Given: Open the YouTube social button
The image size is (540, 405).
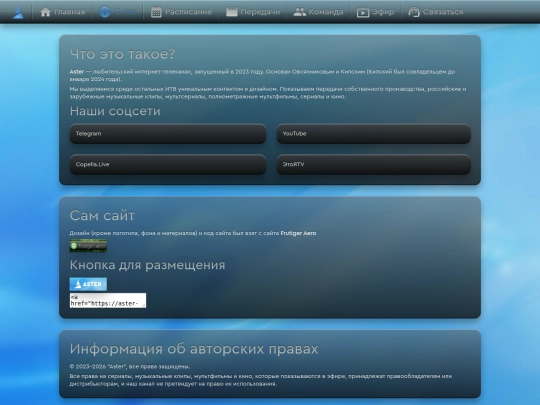Looking at the screenshot, I should point(374,134).
